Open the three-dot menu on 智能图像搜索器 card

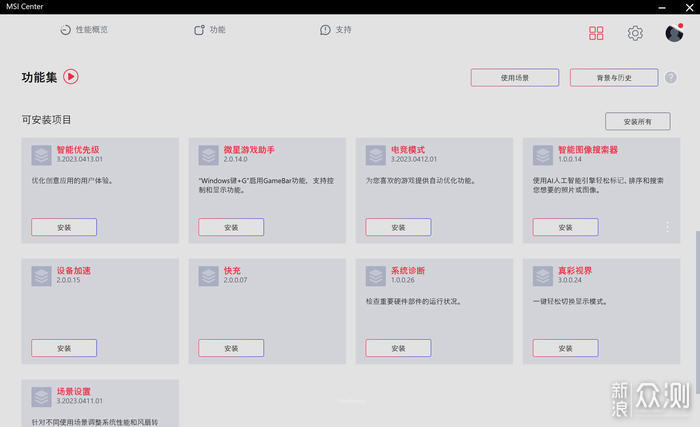click(x=667, y=227)
